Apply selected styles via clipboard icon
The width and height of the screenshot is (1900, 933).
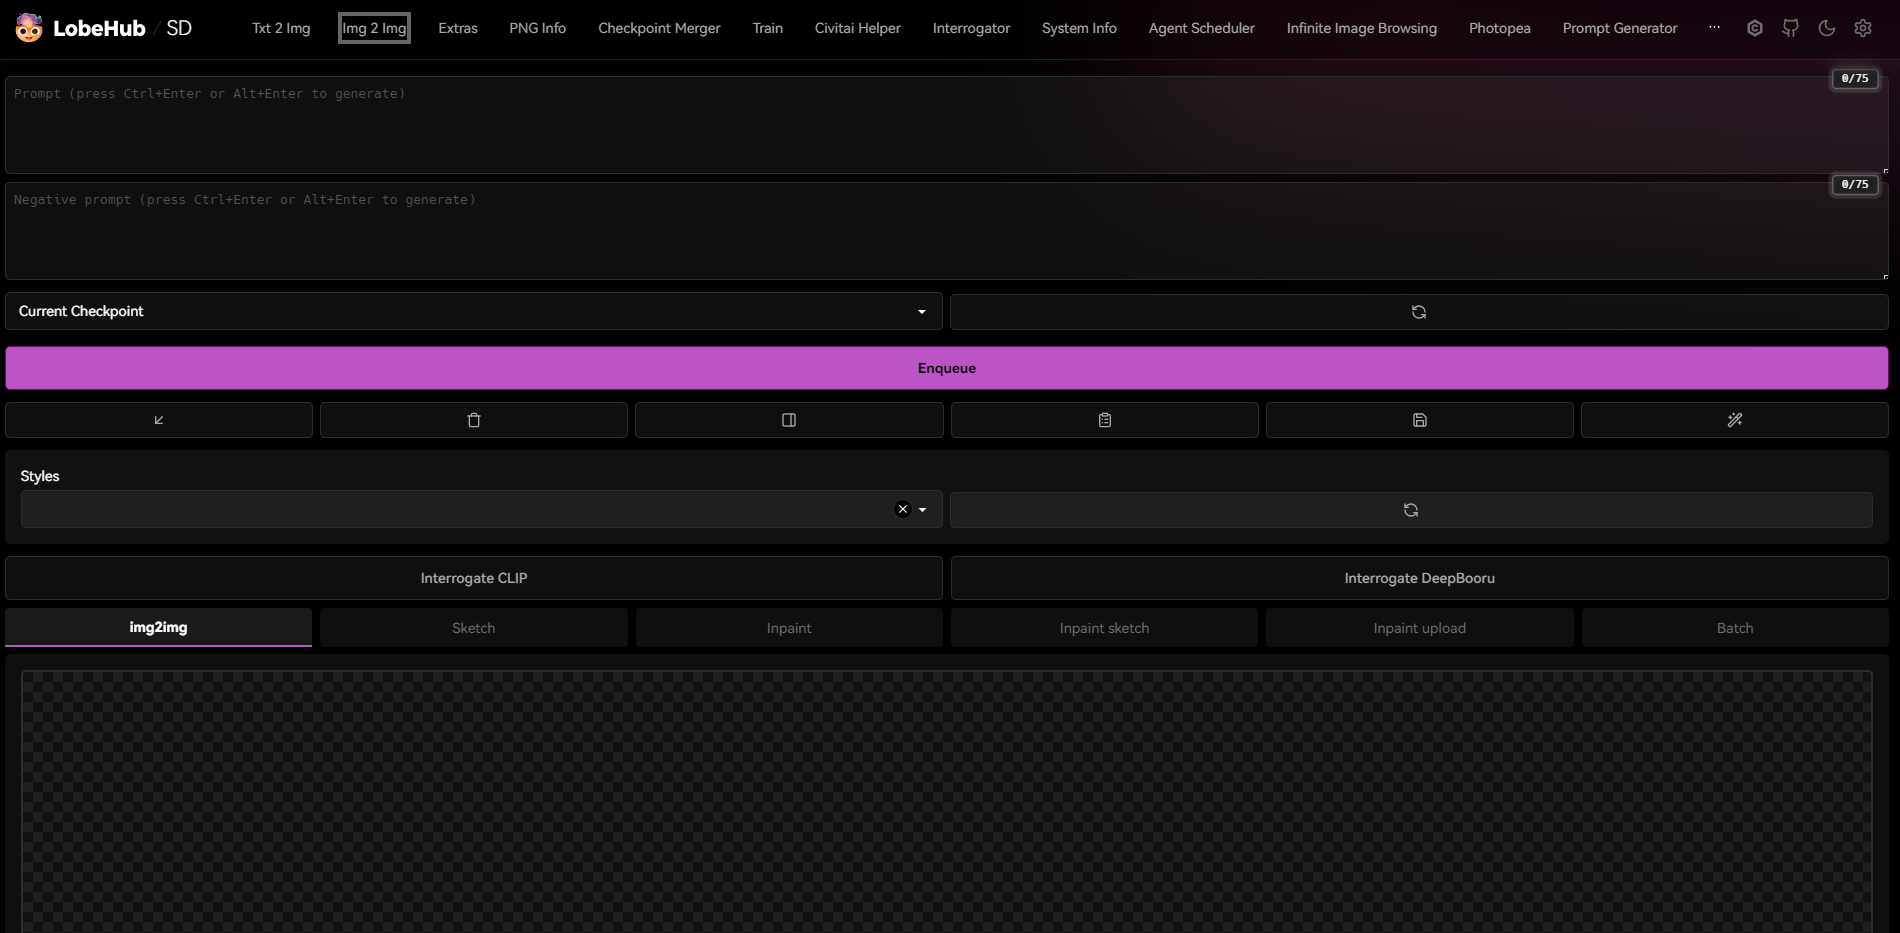point(1104,420)
